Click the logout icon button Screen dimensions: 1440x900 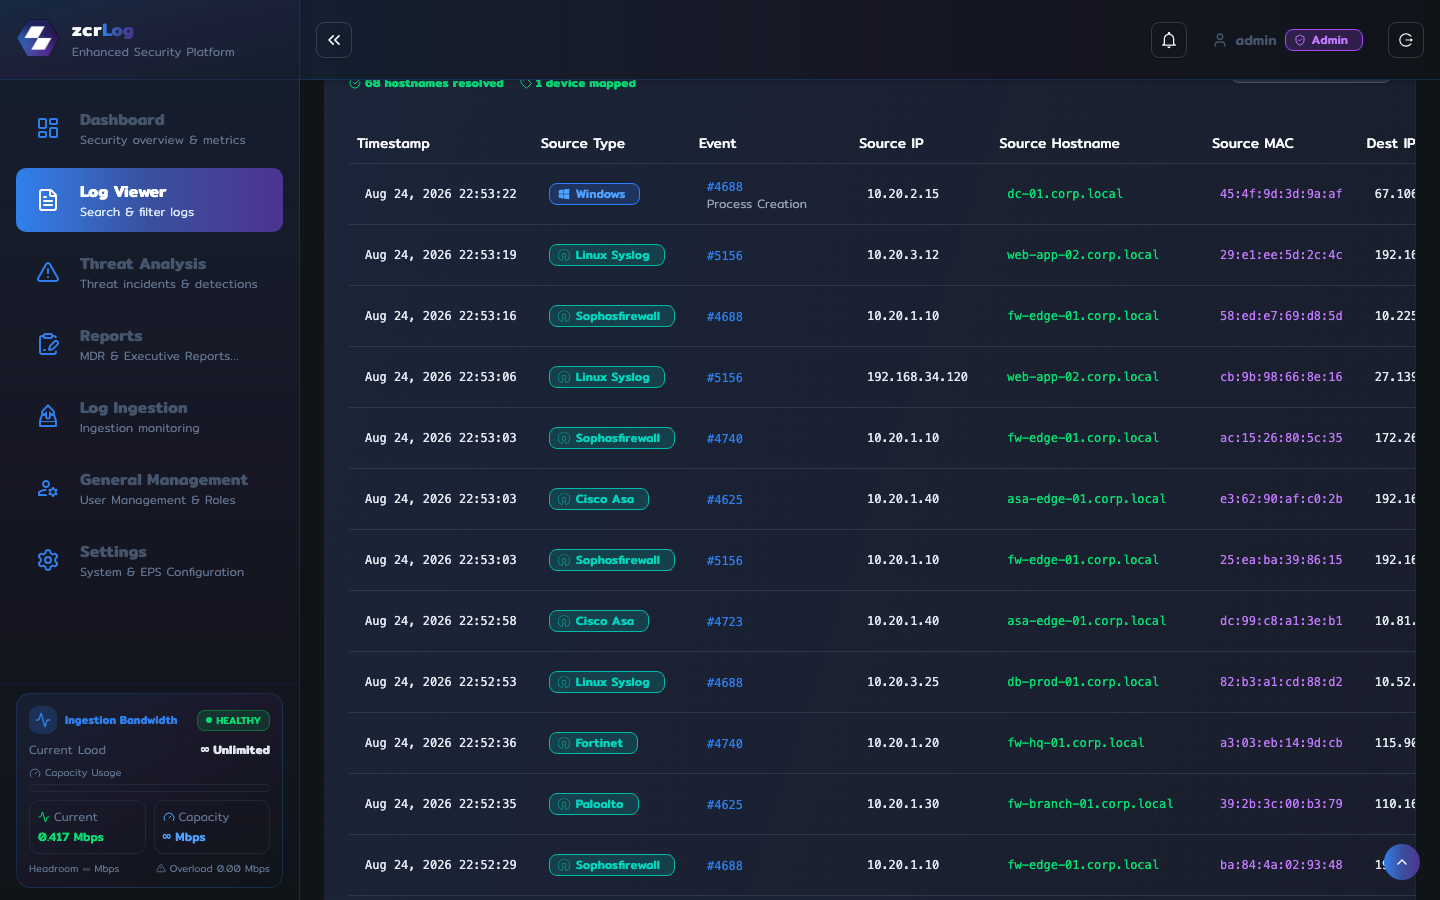click(x=1406, y=40)
